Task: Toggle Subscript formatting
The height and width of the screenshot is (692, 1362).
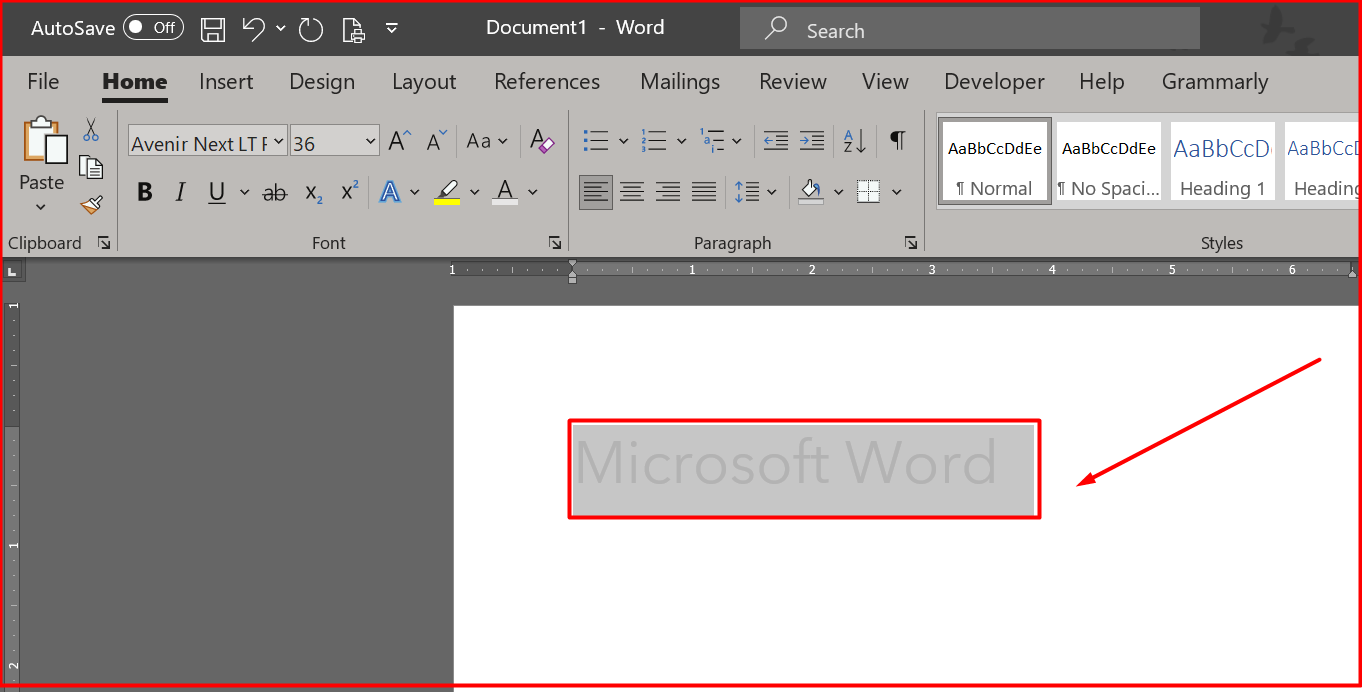Action: 314,193
